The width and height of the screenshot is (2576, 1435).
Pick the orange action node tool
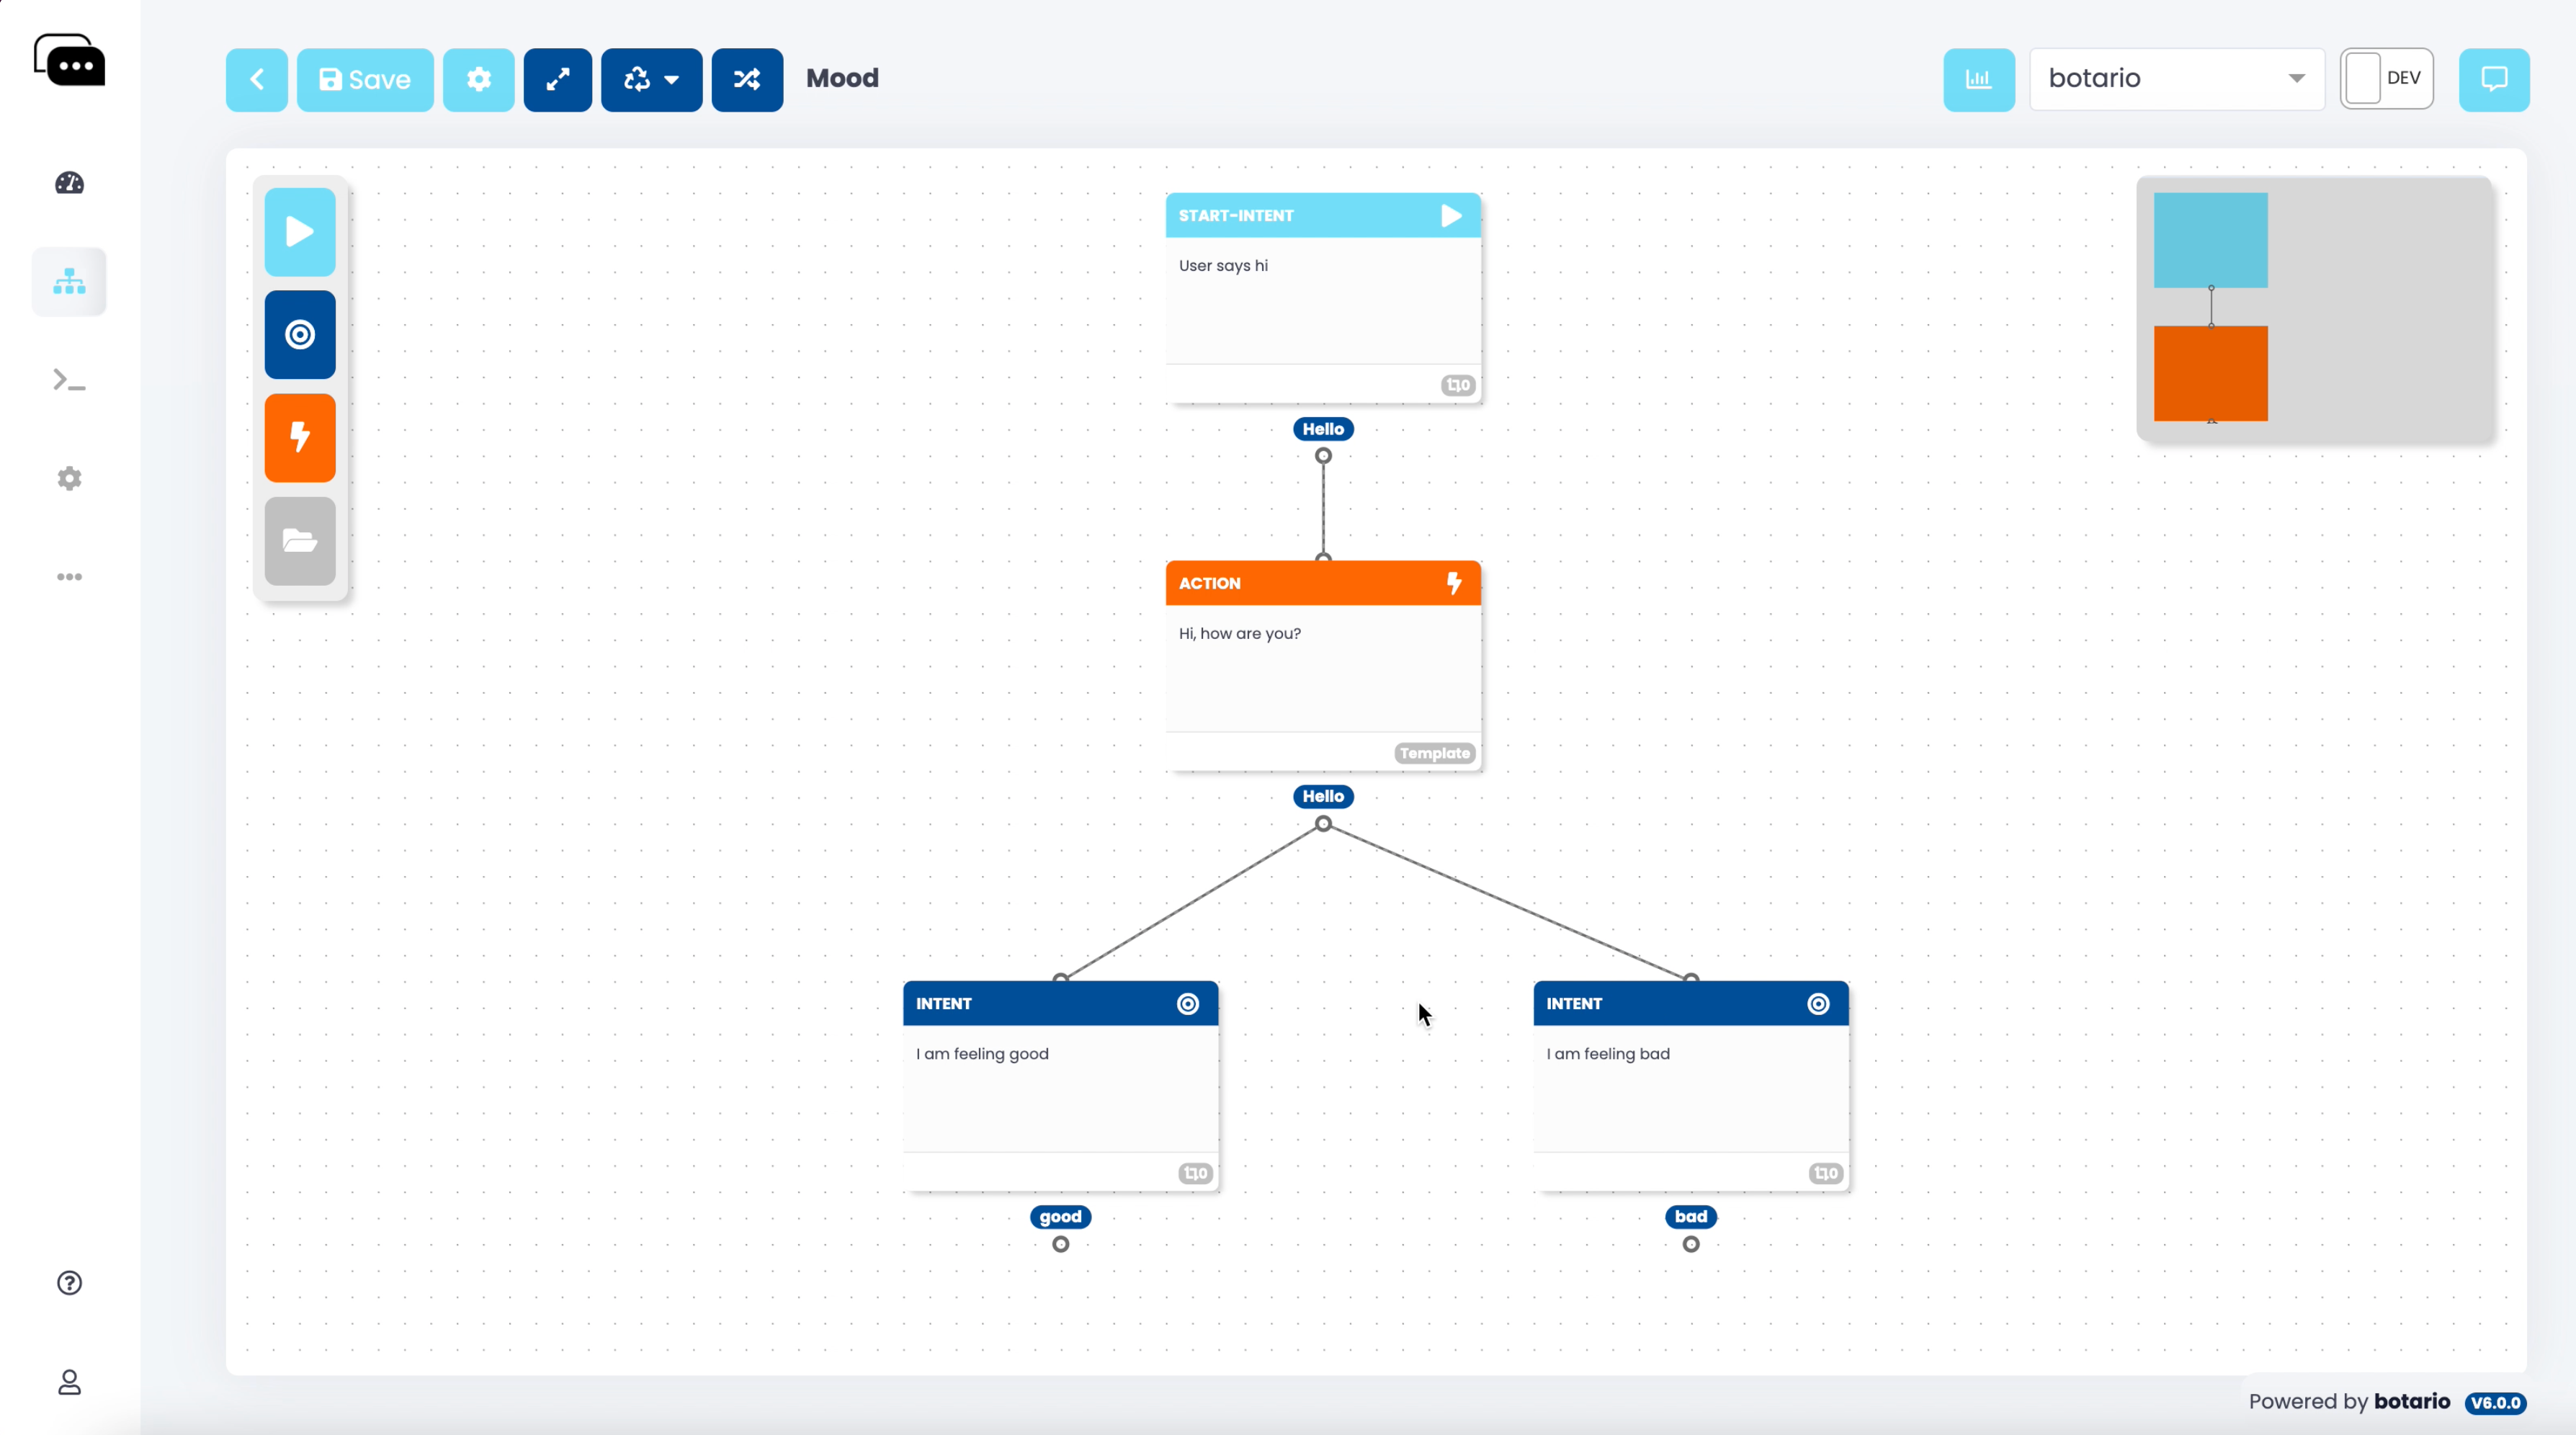pyautogui.click(x=299, y=438)
